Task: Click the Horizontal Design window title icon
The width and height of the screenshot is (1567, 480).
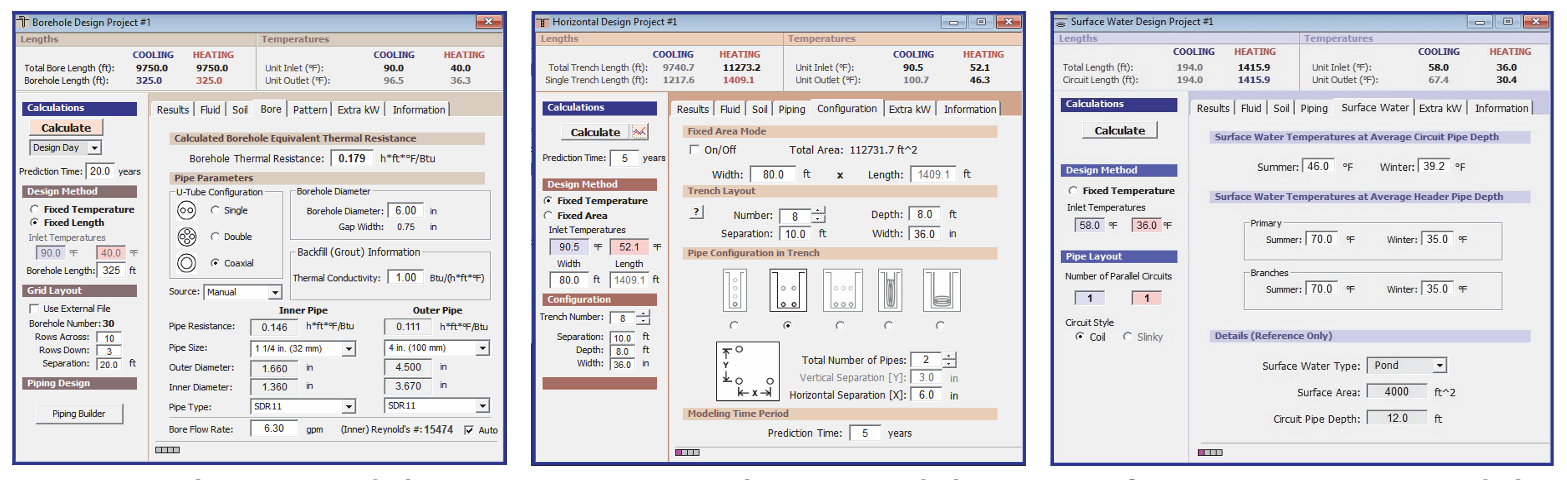Action: pos(541,21)
